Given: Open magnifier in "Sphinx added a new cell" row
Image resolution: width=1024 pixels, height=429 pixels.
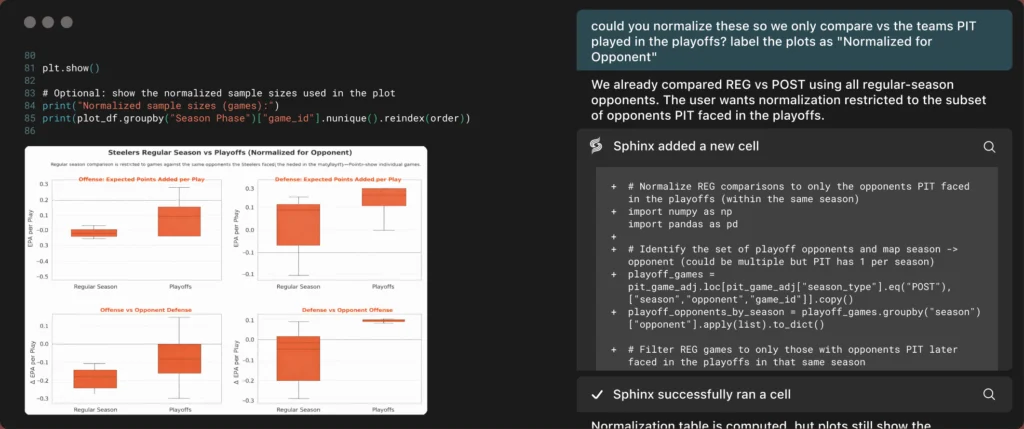Looking at the screenshot, I should [989, 146].
